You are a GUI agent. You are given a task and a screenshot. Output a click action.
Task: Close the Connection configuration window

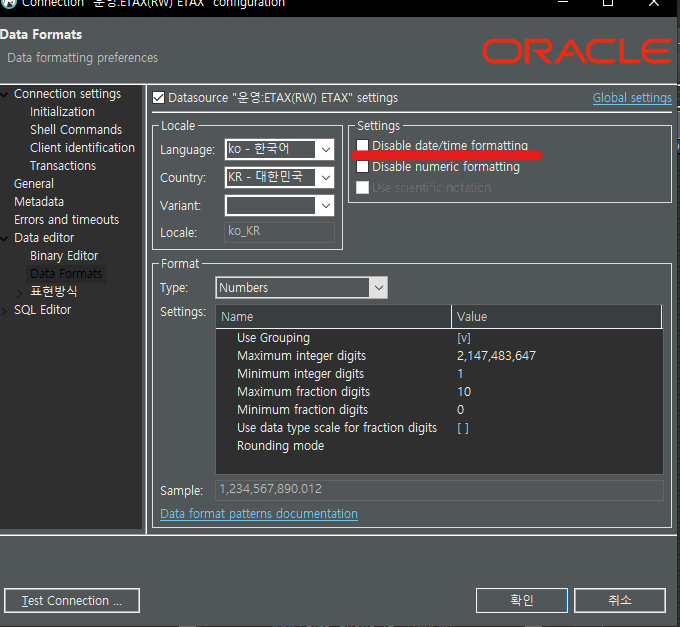[x=654, y=3]
